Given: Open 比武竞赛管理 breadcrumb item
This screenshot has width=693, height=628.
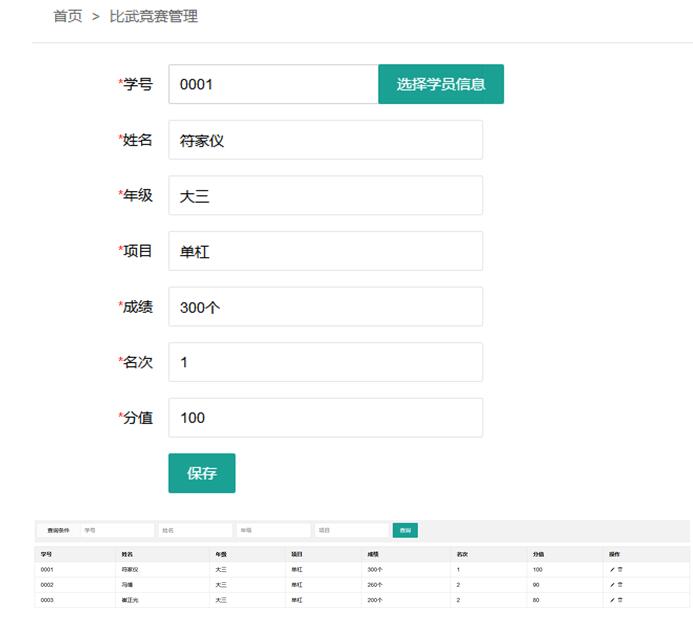Looking at the screenshot, I should pos(153,16).
